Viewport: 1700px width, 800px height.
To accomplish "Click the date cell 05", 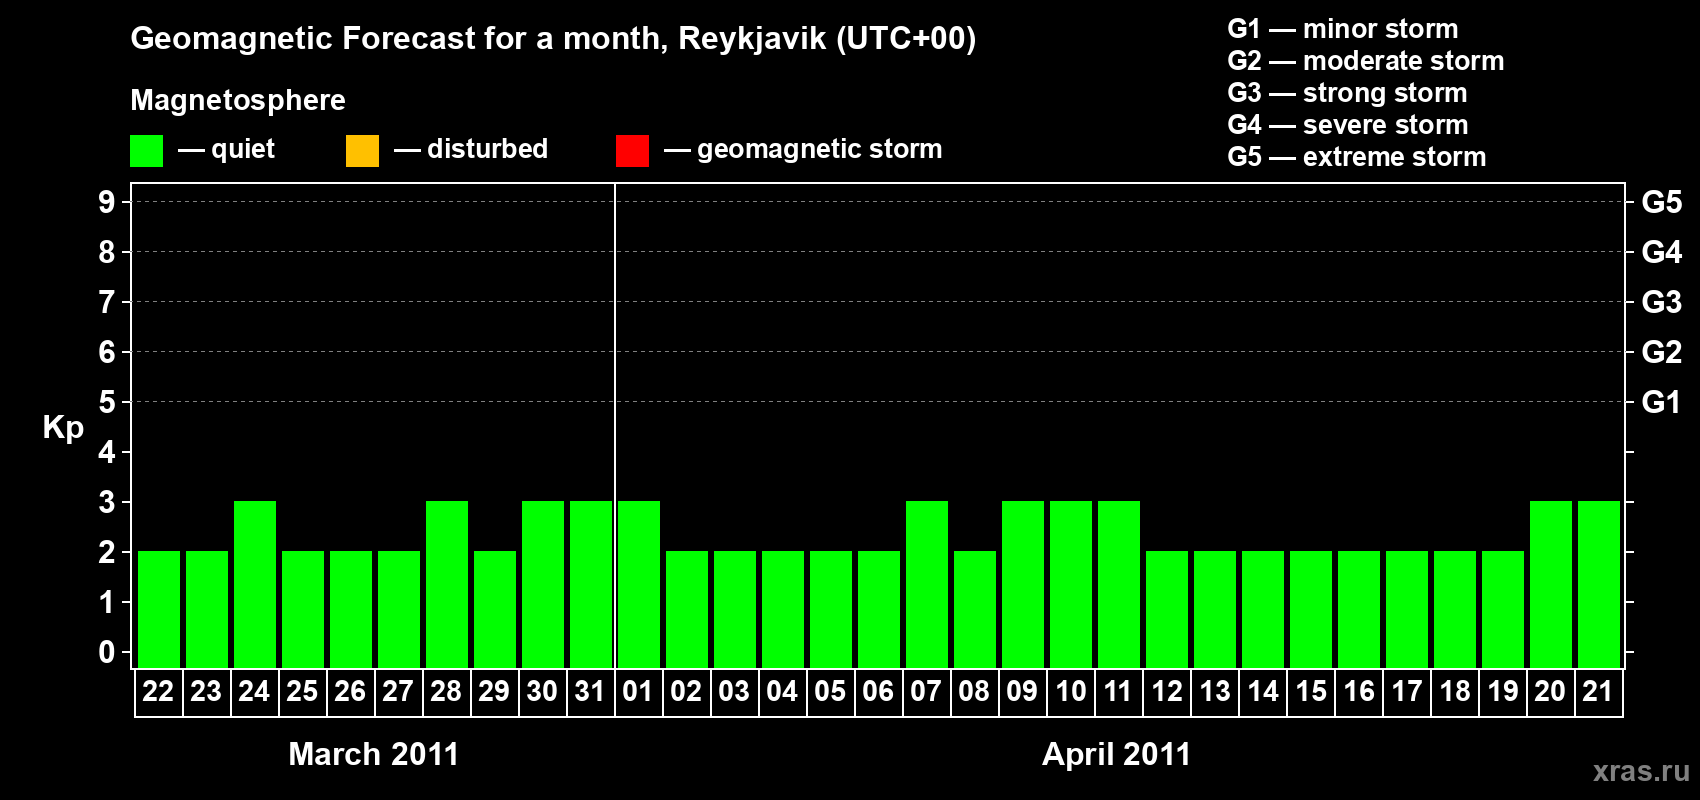I will point(830,692).
